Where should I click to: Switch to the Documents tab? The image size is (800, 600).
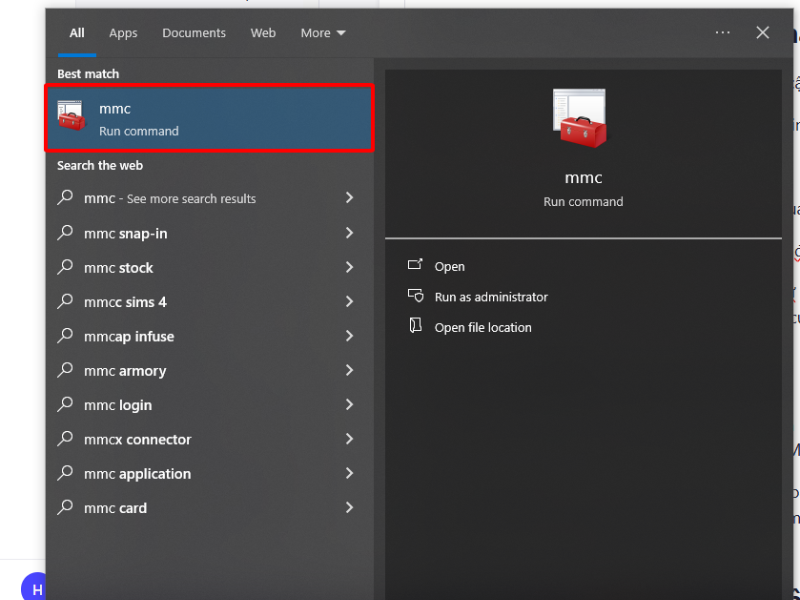pyautogui.click(x=194, y=33)
